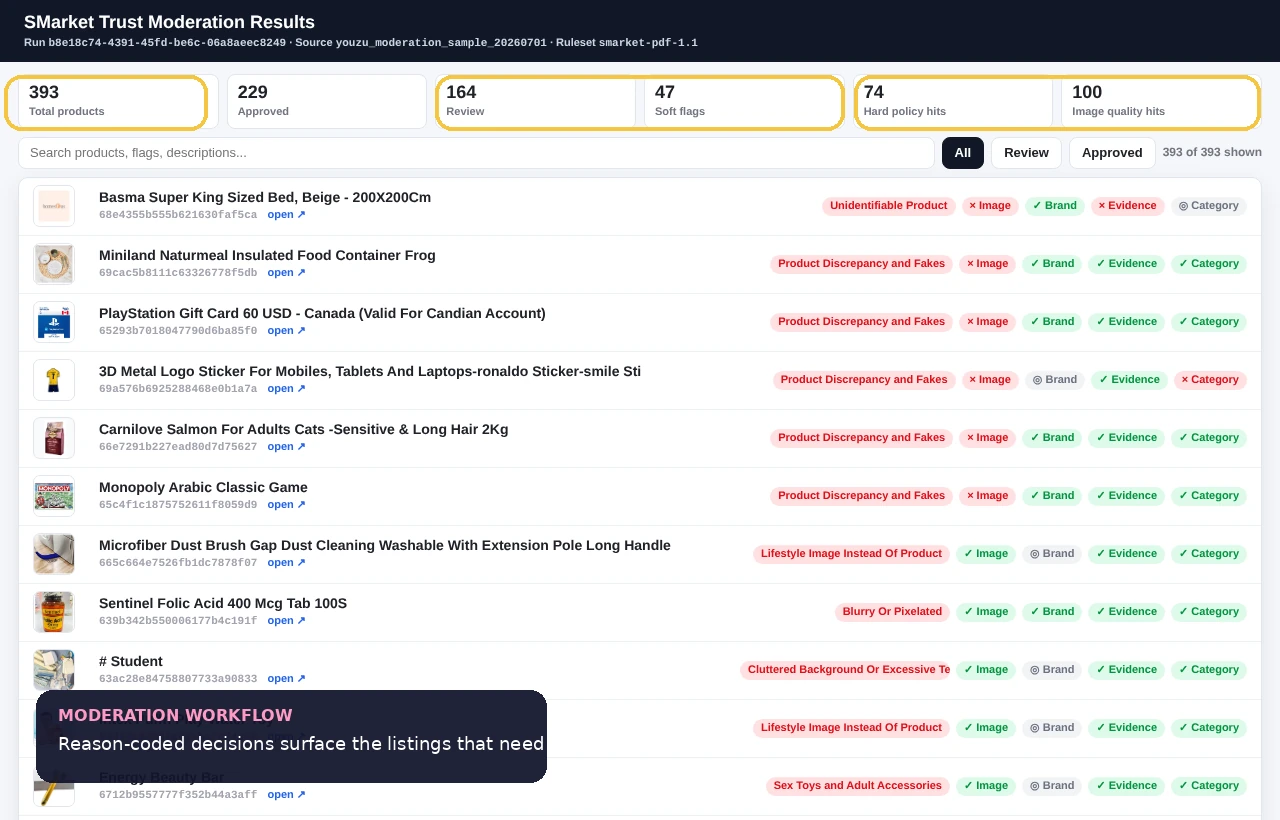Click Monopoly Arabic game thumbnail

54,496
